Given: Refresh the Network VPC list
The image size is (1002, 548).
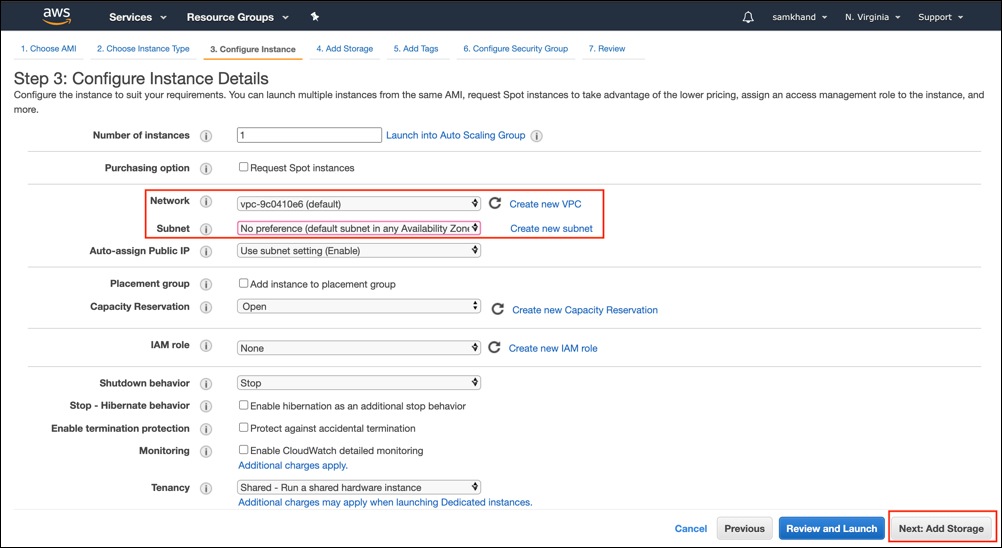Looking at the screenshot, I should pos(494,203).
